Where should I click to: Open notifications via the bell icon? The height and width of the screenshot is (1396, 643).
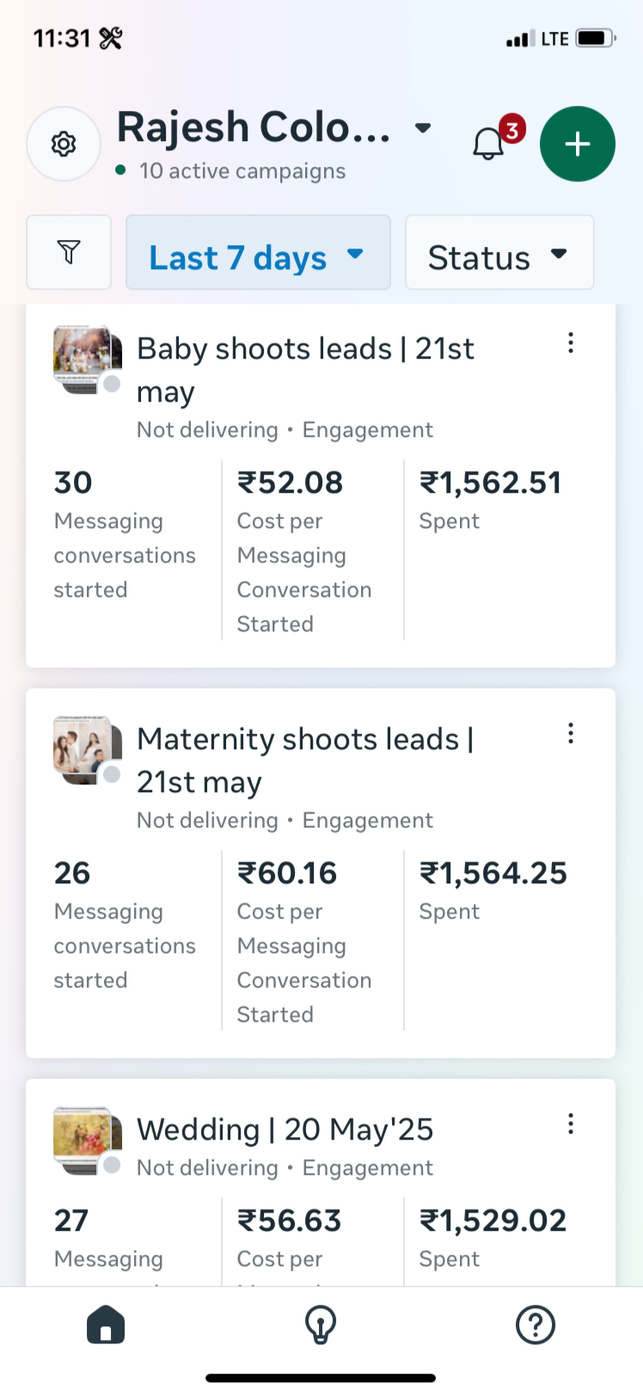[x=489, y=144]
